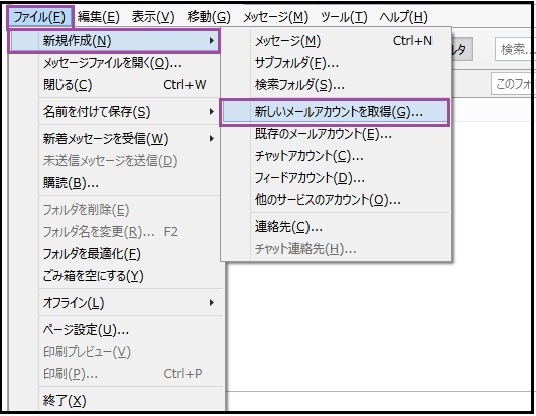Screen dimensions: 536x416
Task: Open the 移動(G) menu
Action: point(209,16)
